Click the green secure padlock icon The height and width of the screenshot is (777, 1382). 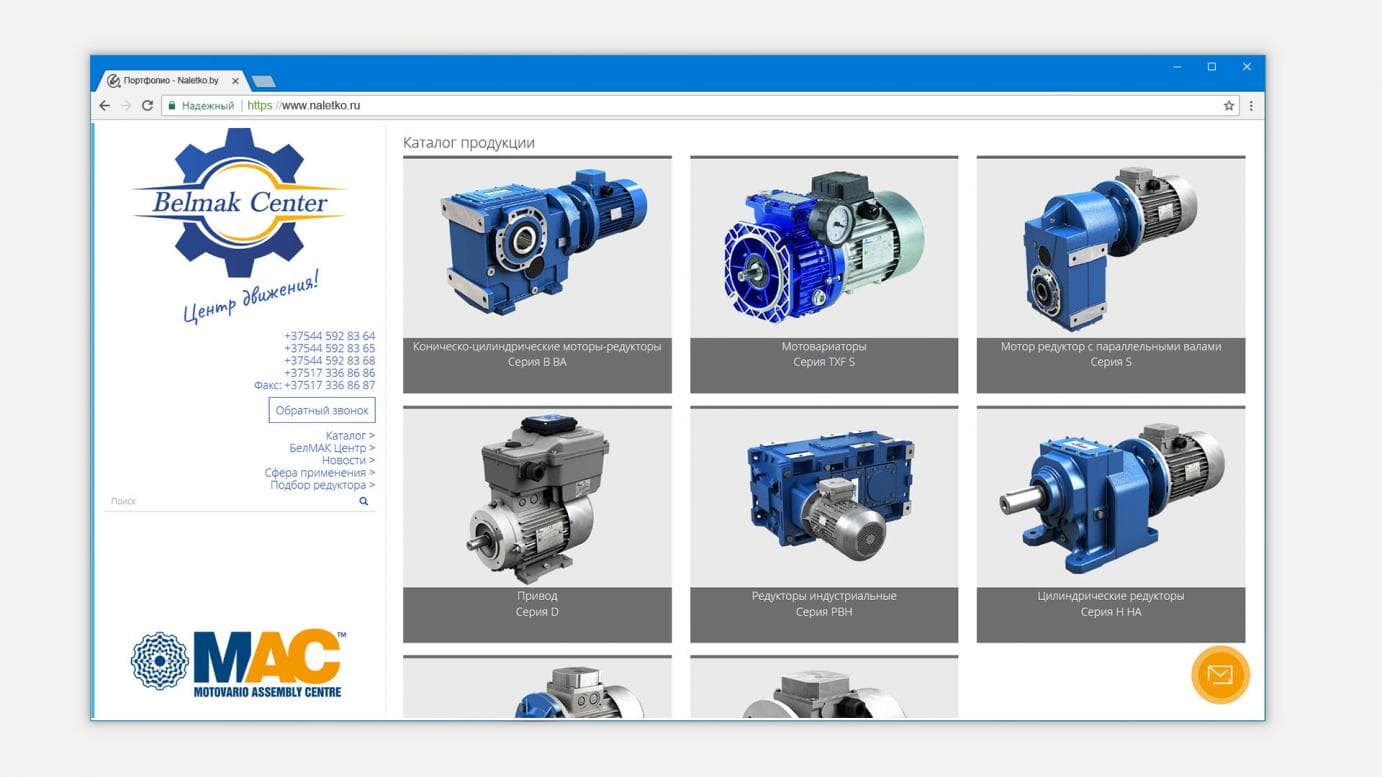pyautogui.click(x=172, y=106)
